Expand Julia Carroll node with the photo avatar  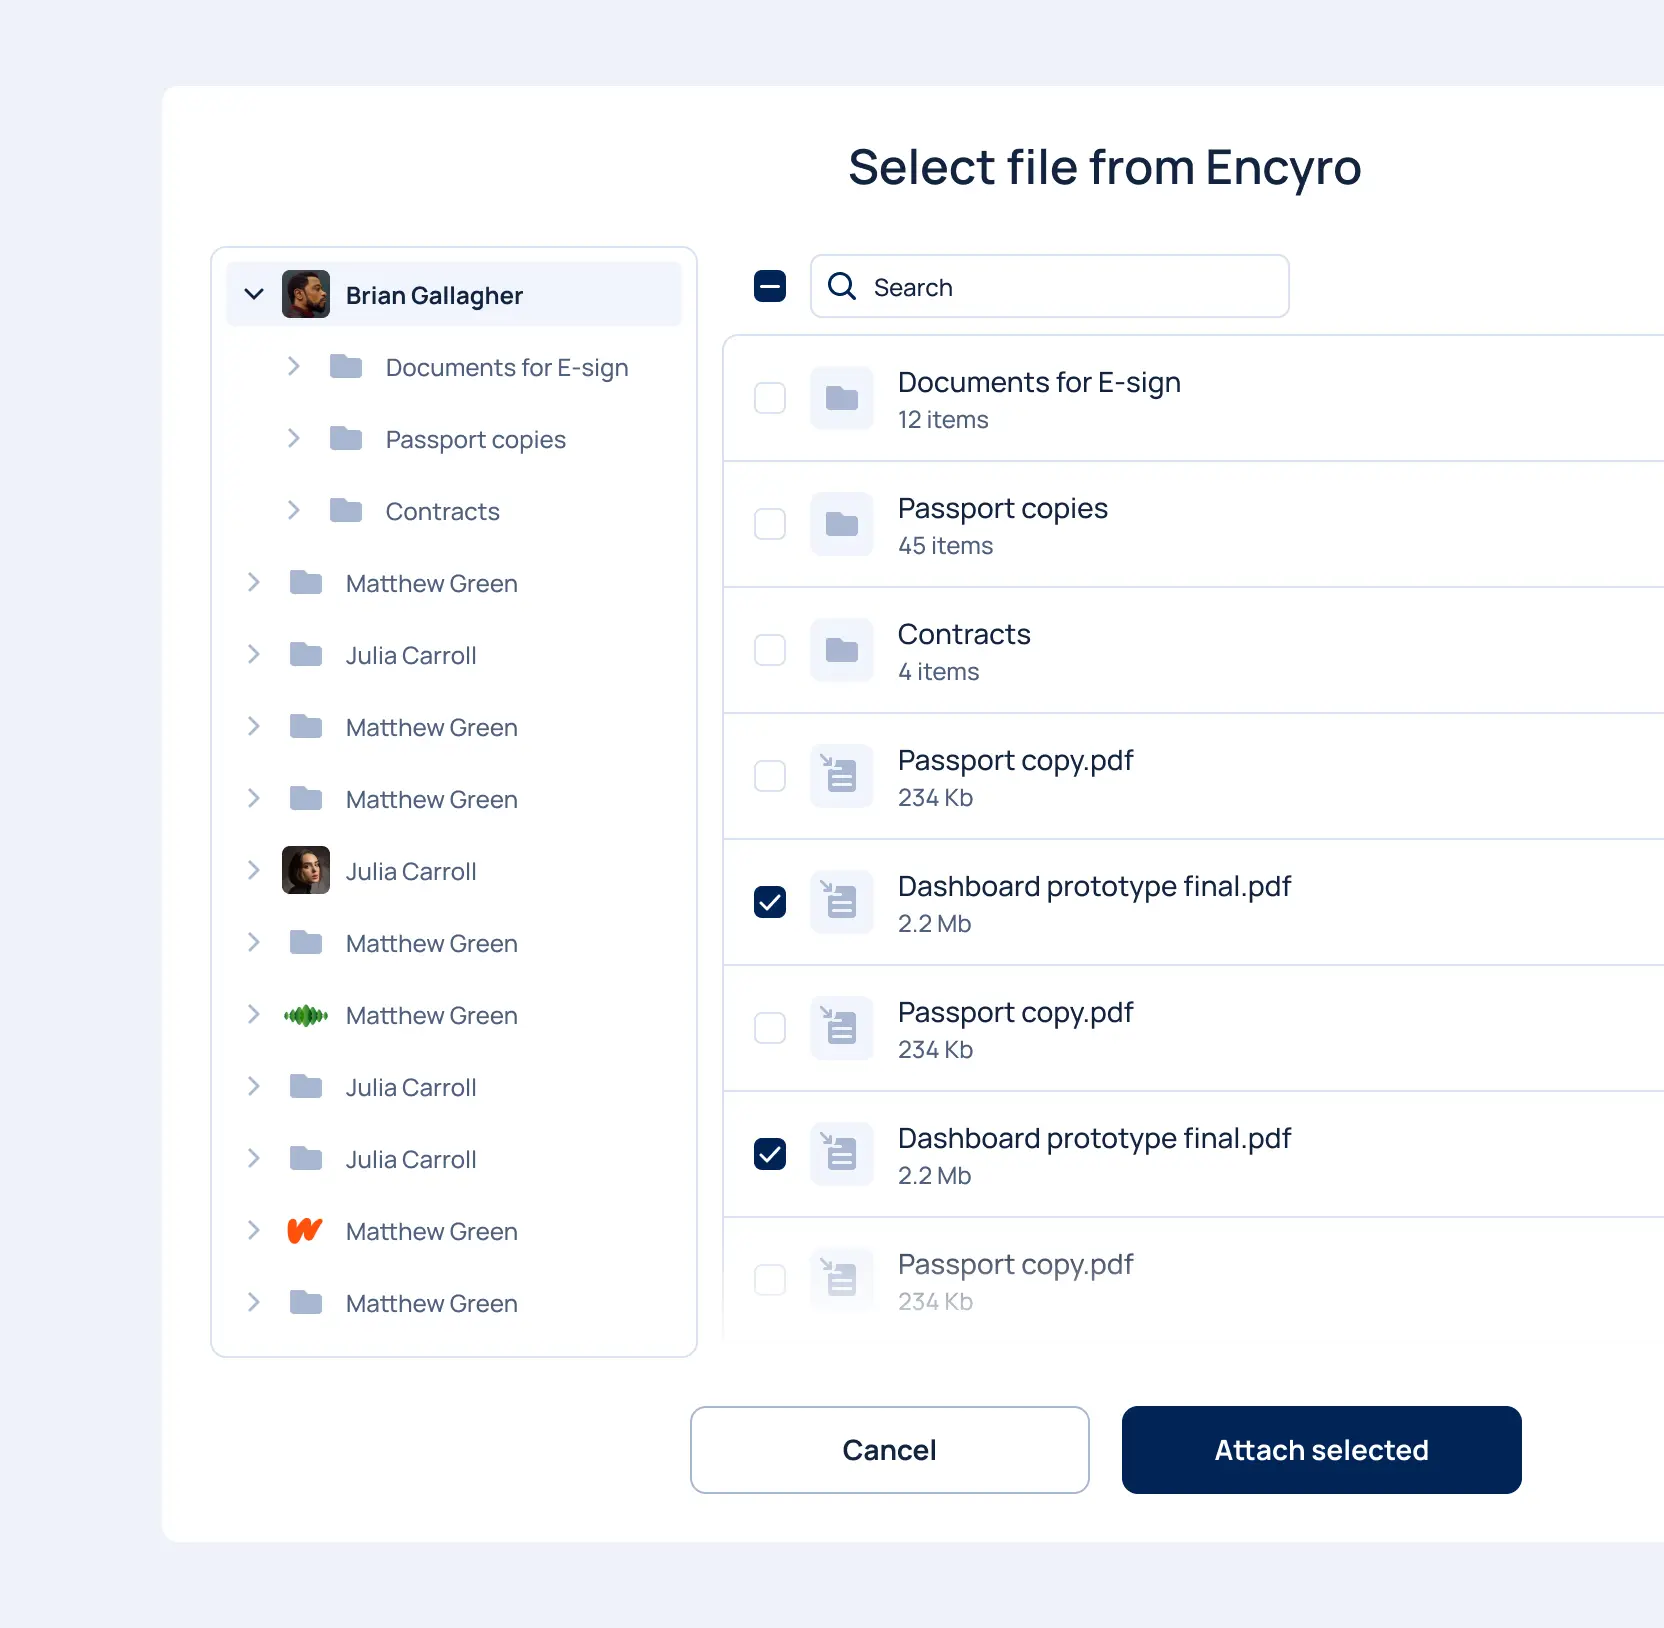tap(254, 870)
